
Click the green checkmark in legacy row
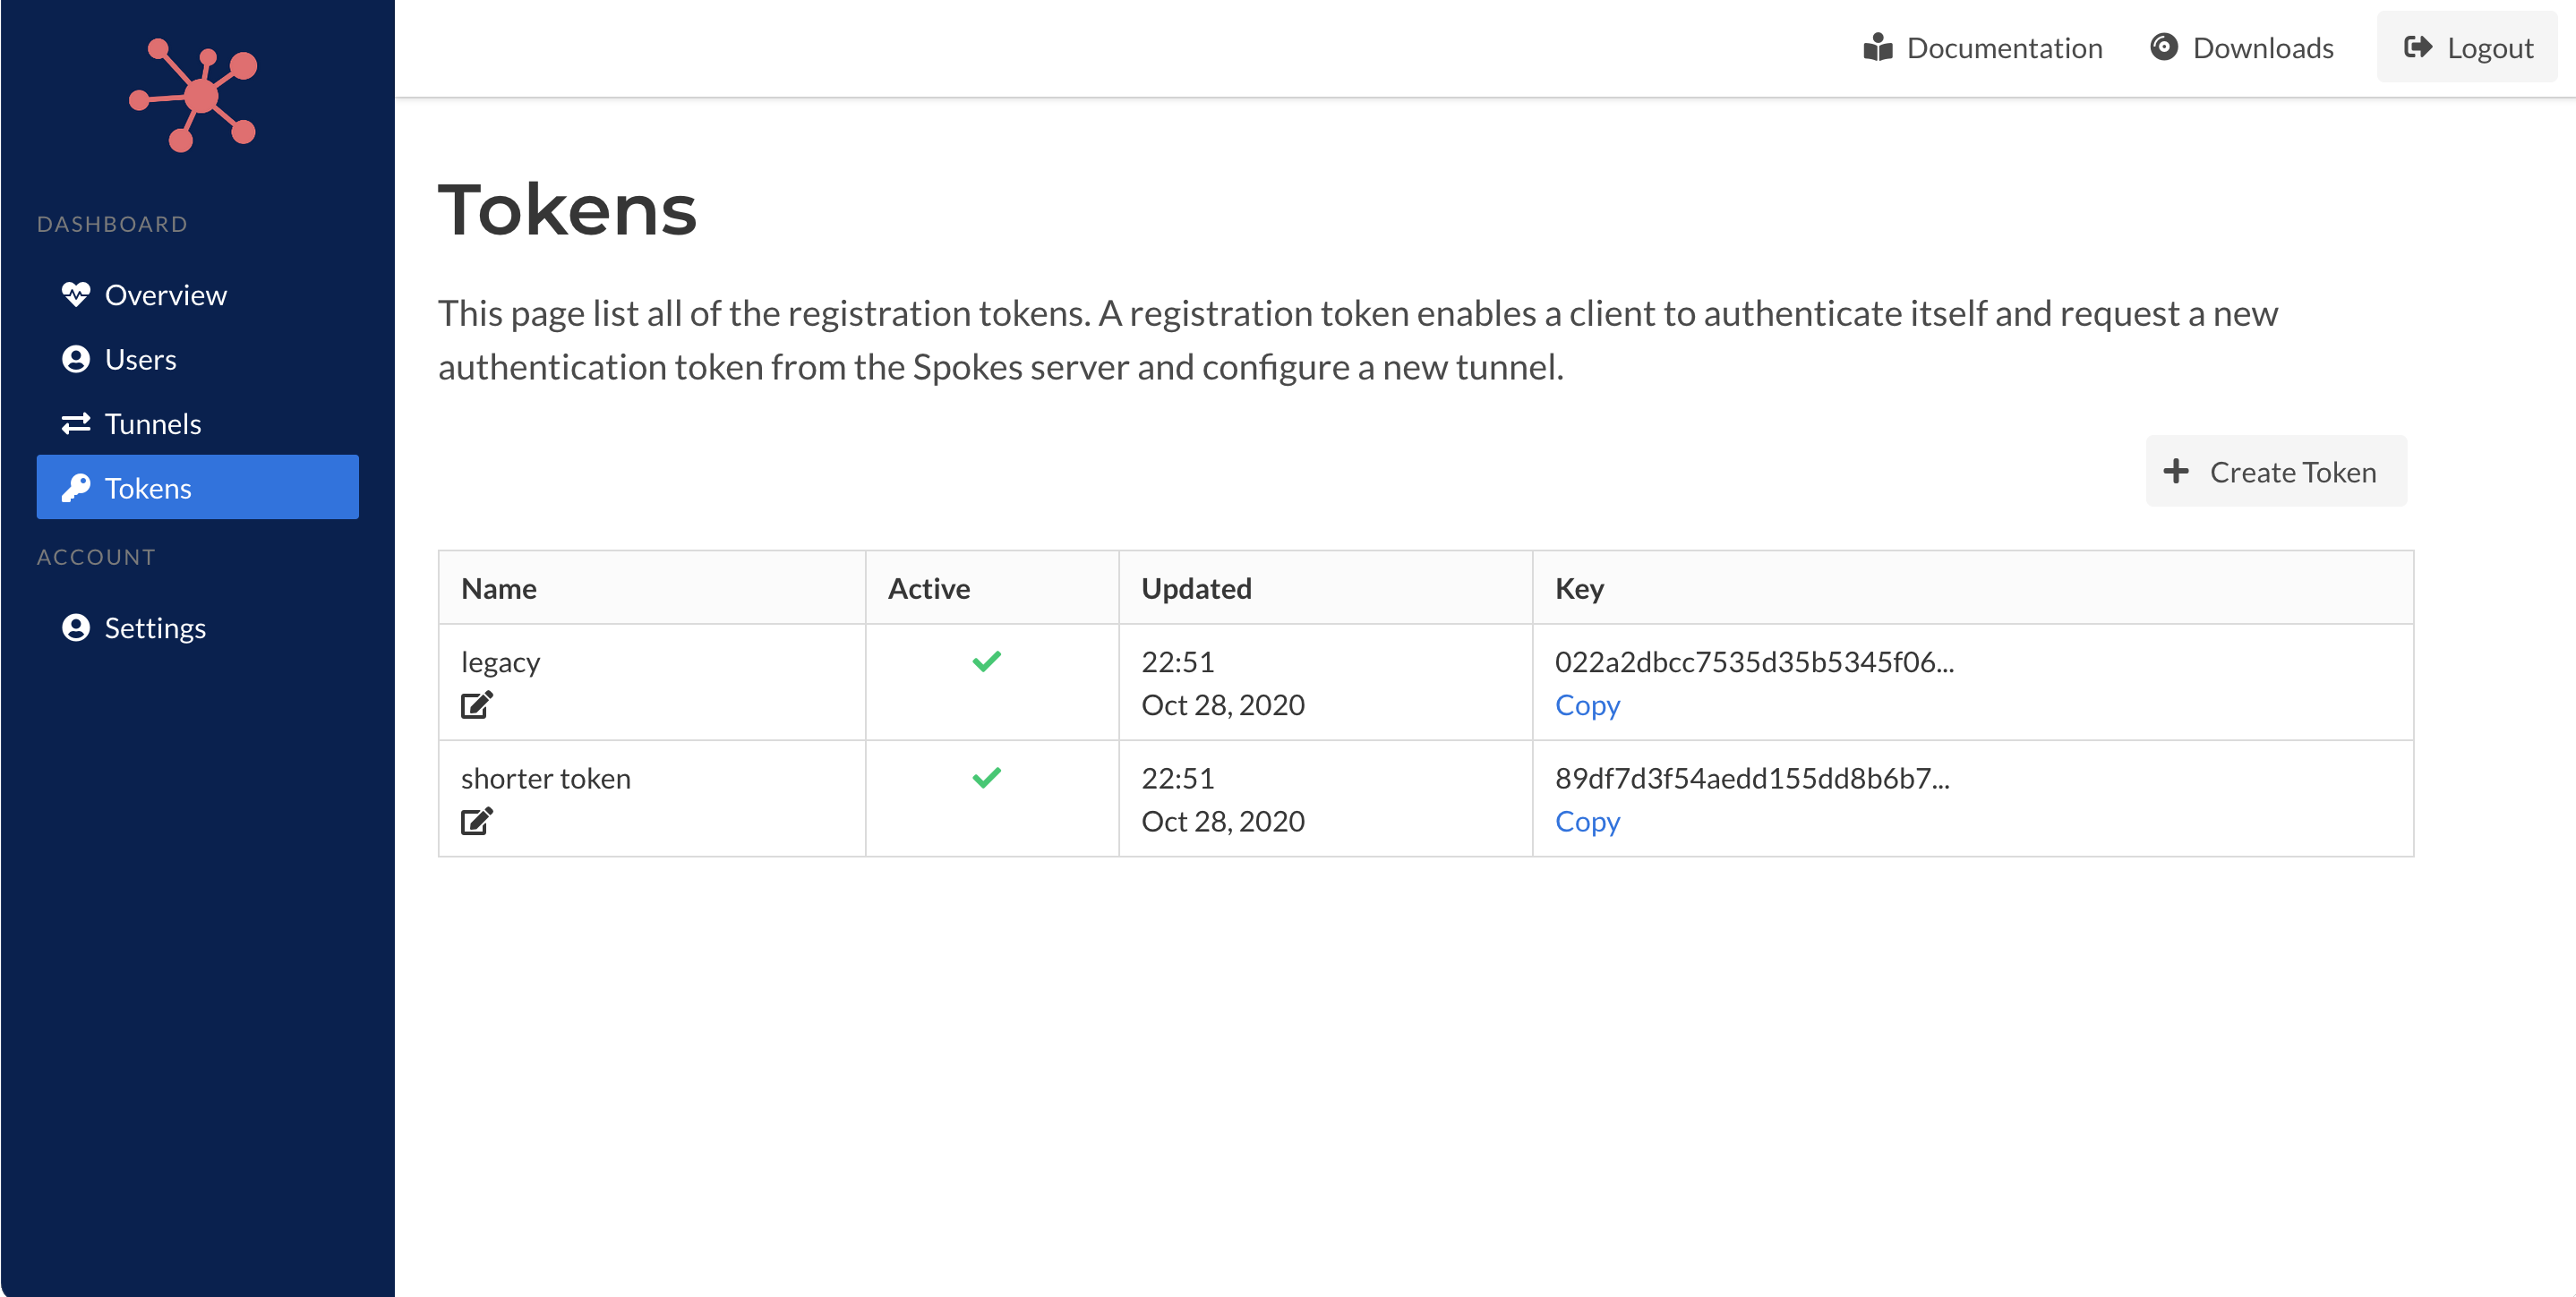tap(987, 661)
